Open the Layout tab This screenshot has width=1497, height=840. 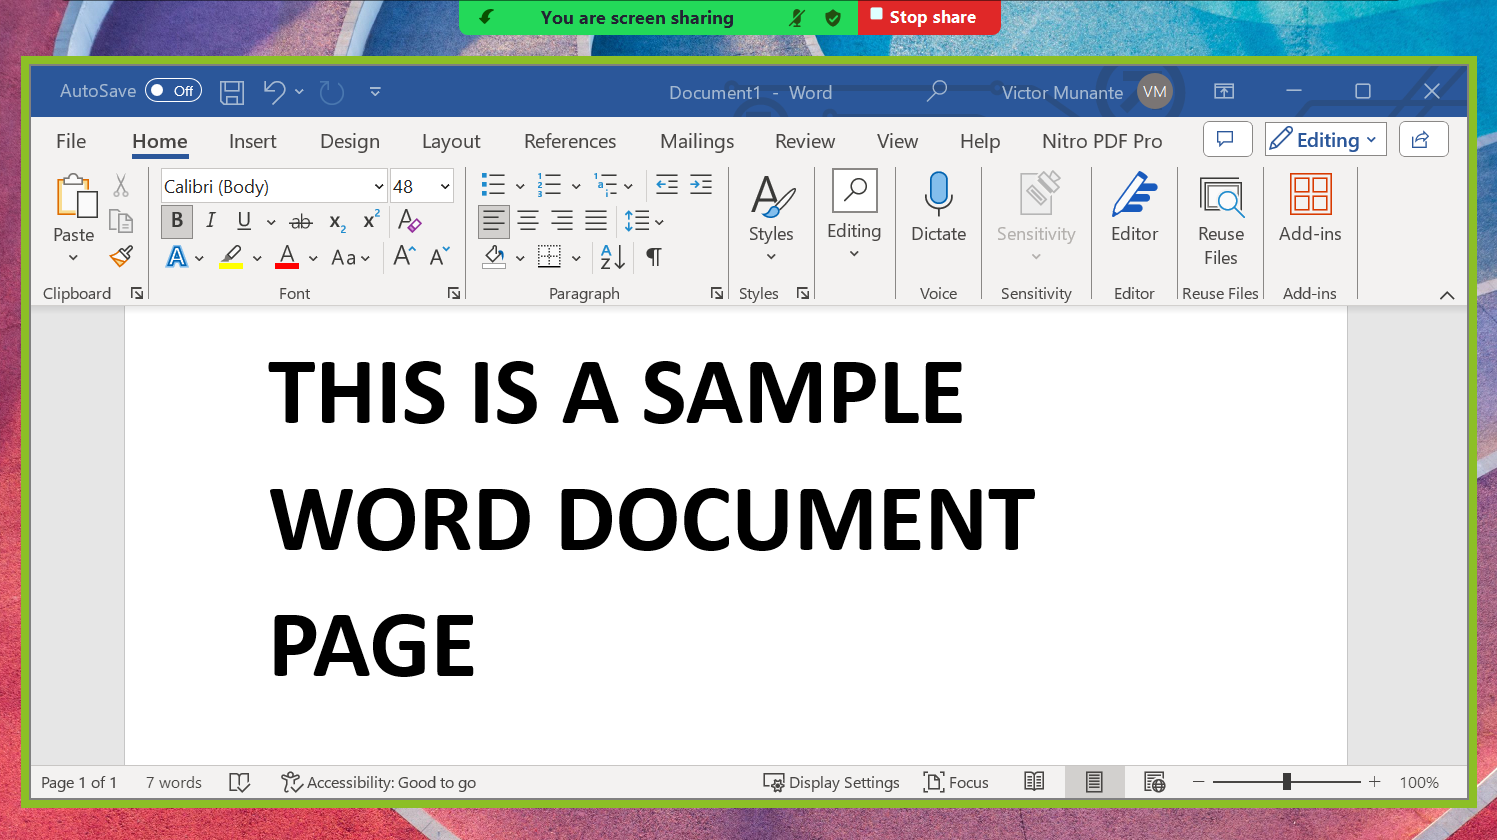[451, 141]
